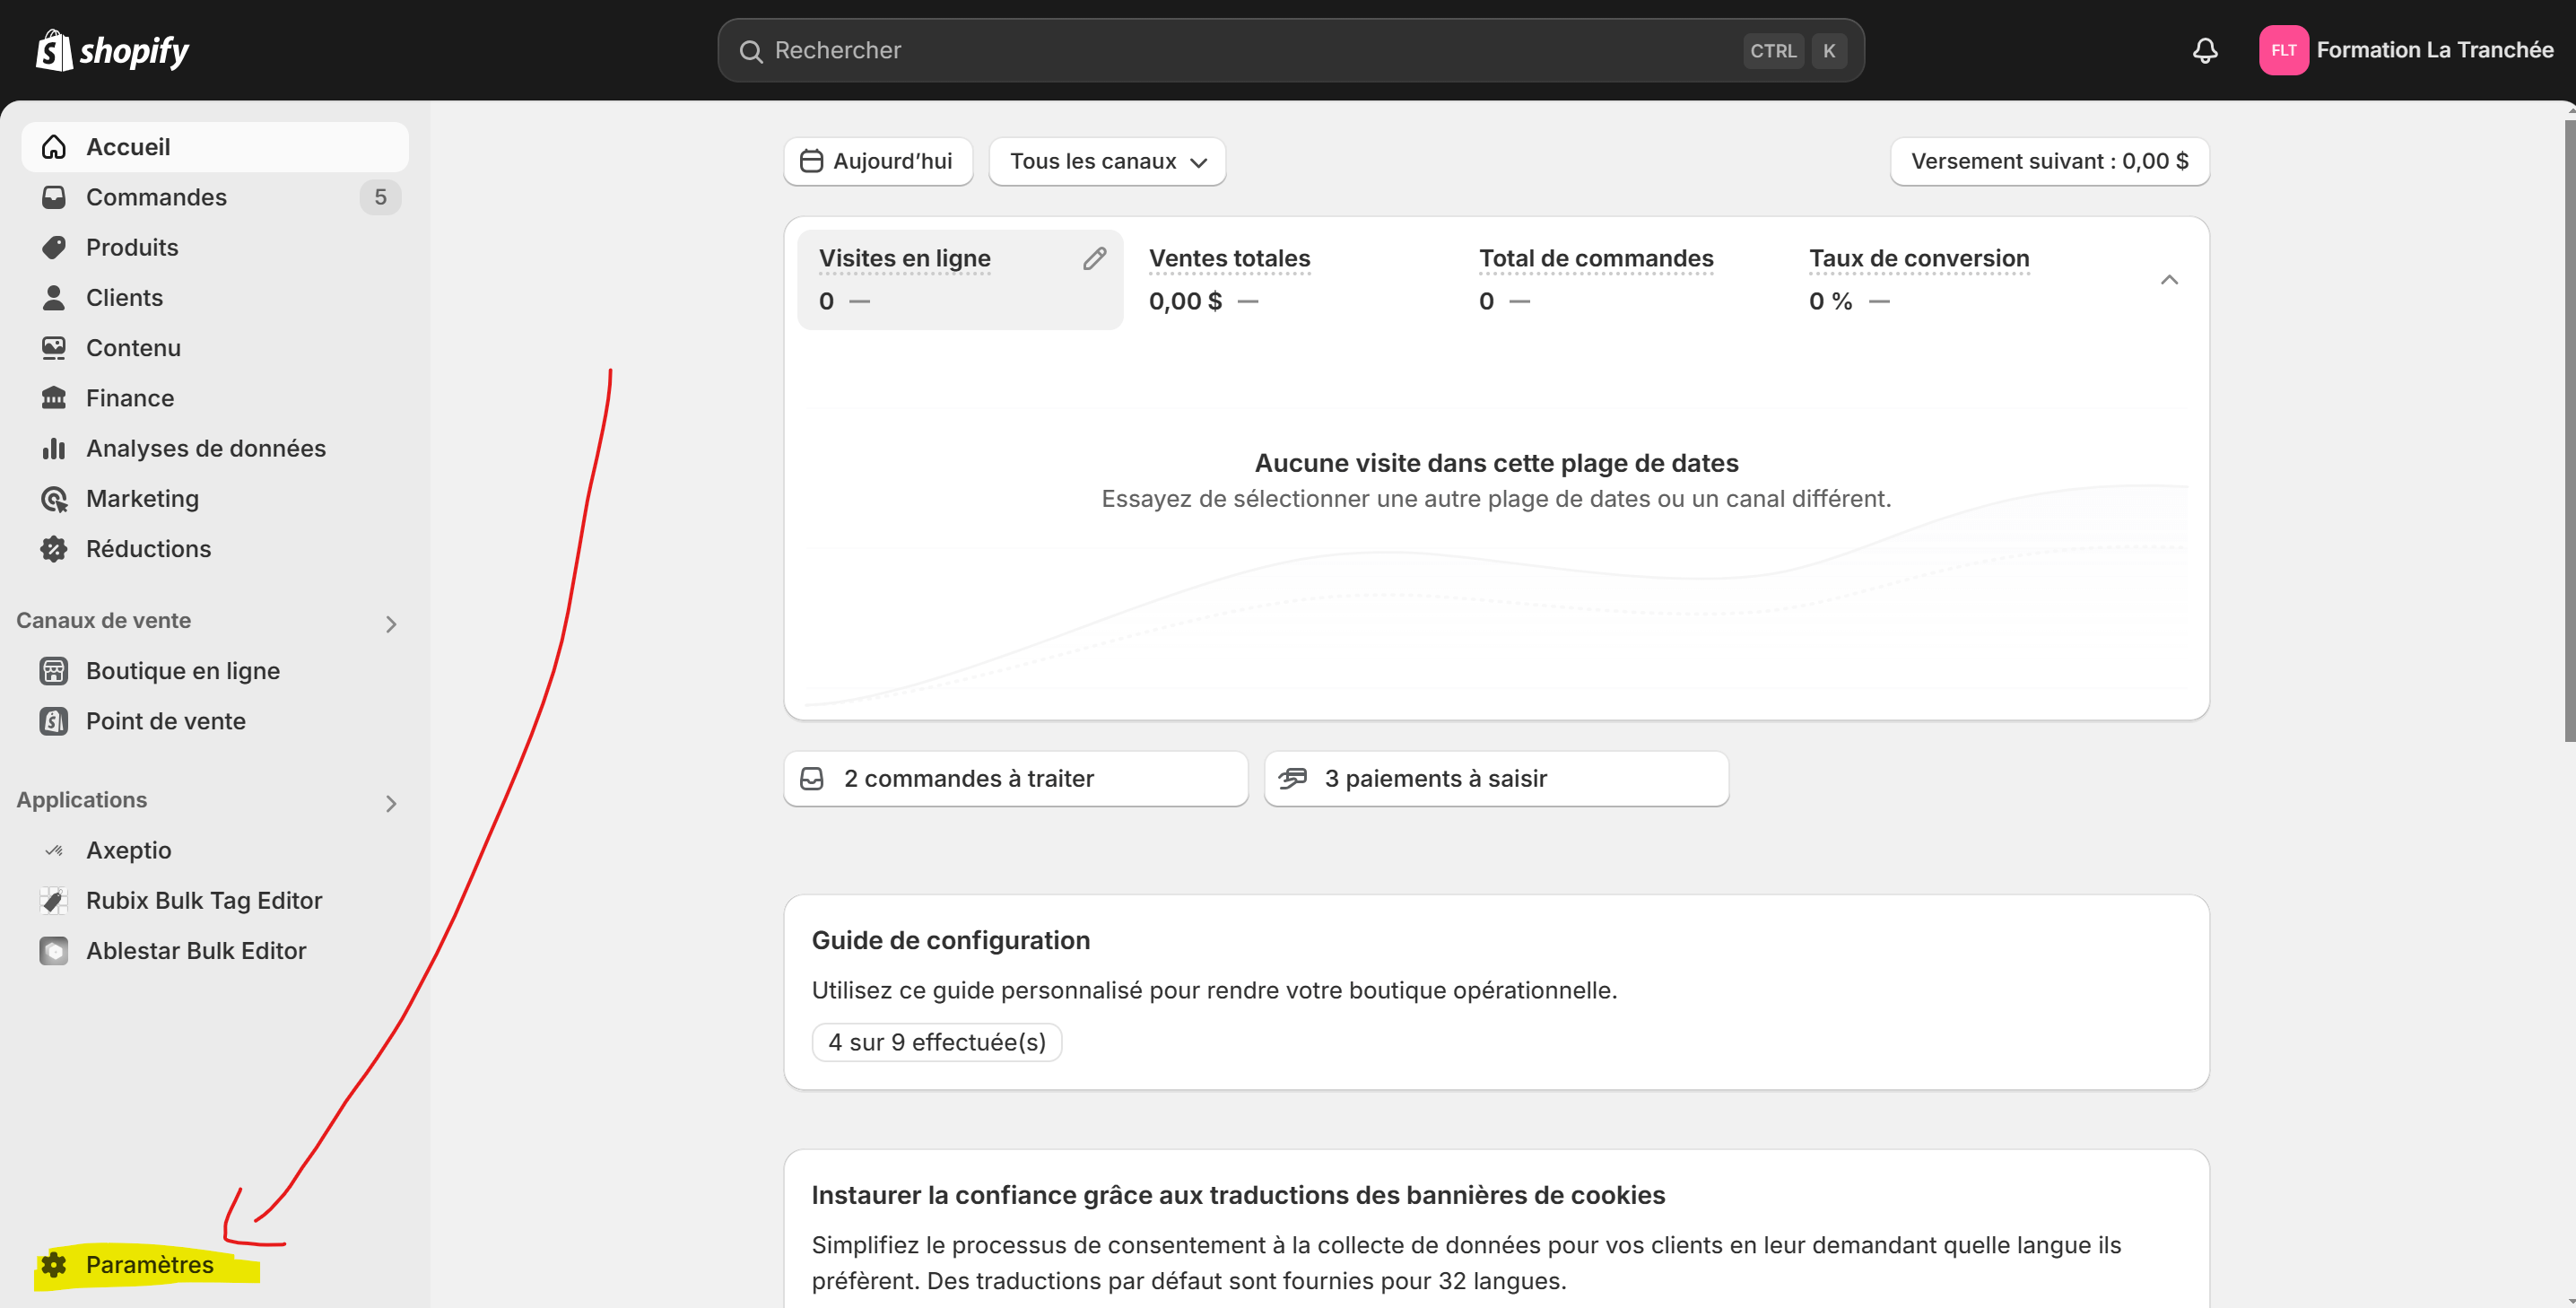The height and width of the screenshot is (1308, 2576).
Task: Click the 2 commandes à traiter button
Action: pos(1015,778)
